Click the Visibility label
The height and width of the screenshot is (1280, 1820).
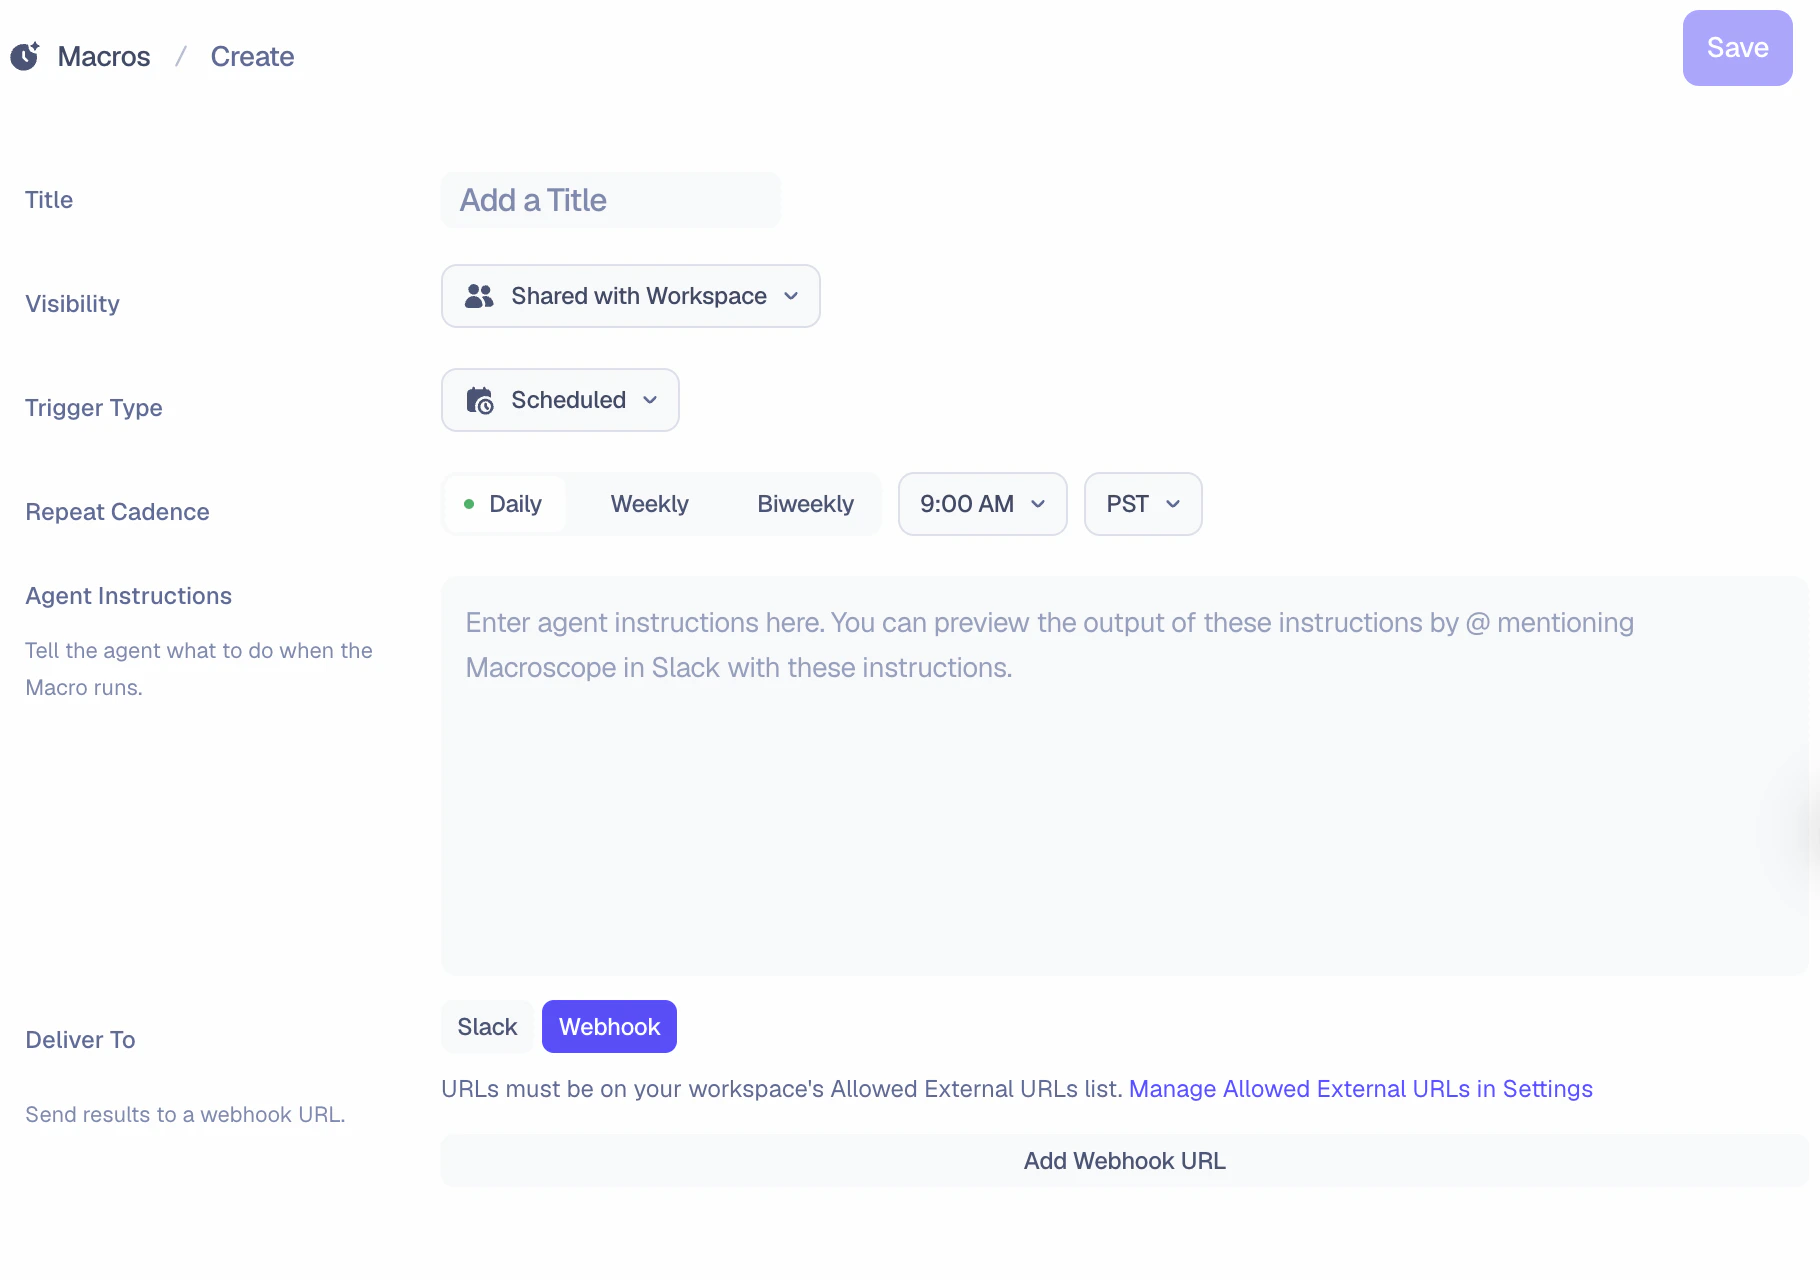72,304
